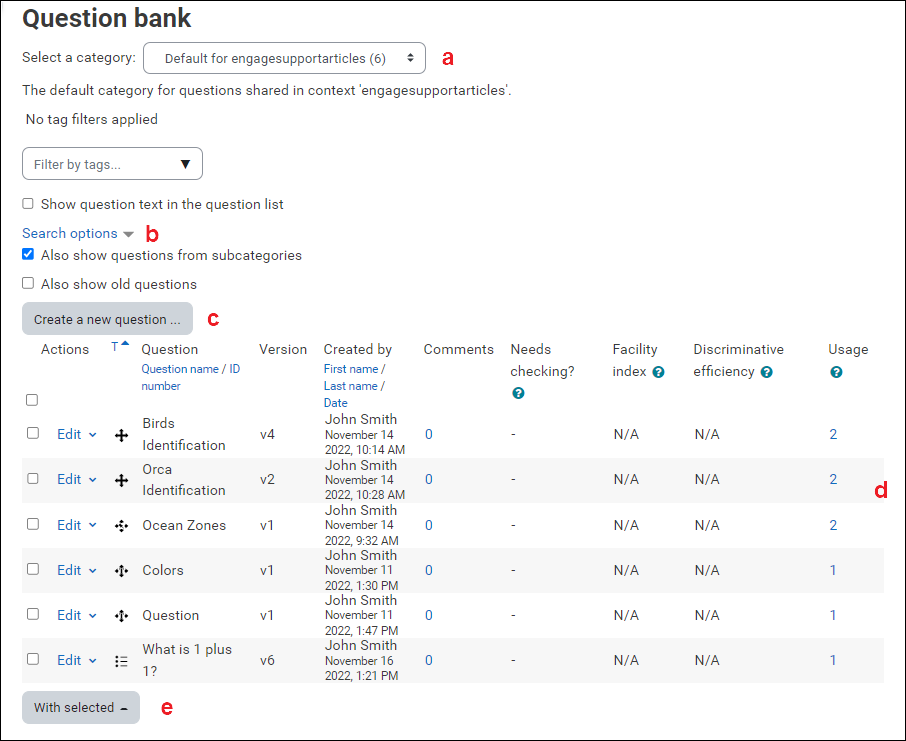The image size is (906, 741).
Task: Uncheck Also show questions from subcategories
Action: pyautogui.click(x=28, y=254)
